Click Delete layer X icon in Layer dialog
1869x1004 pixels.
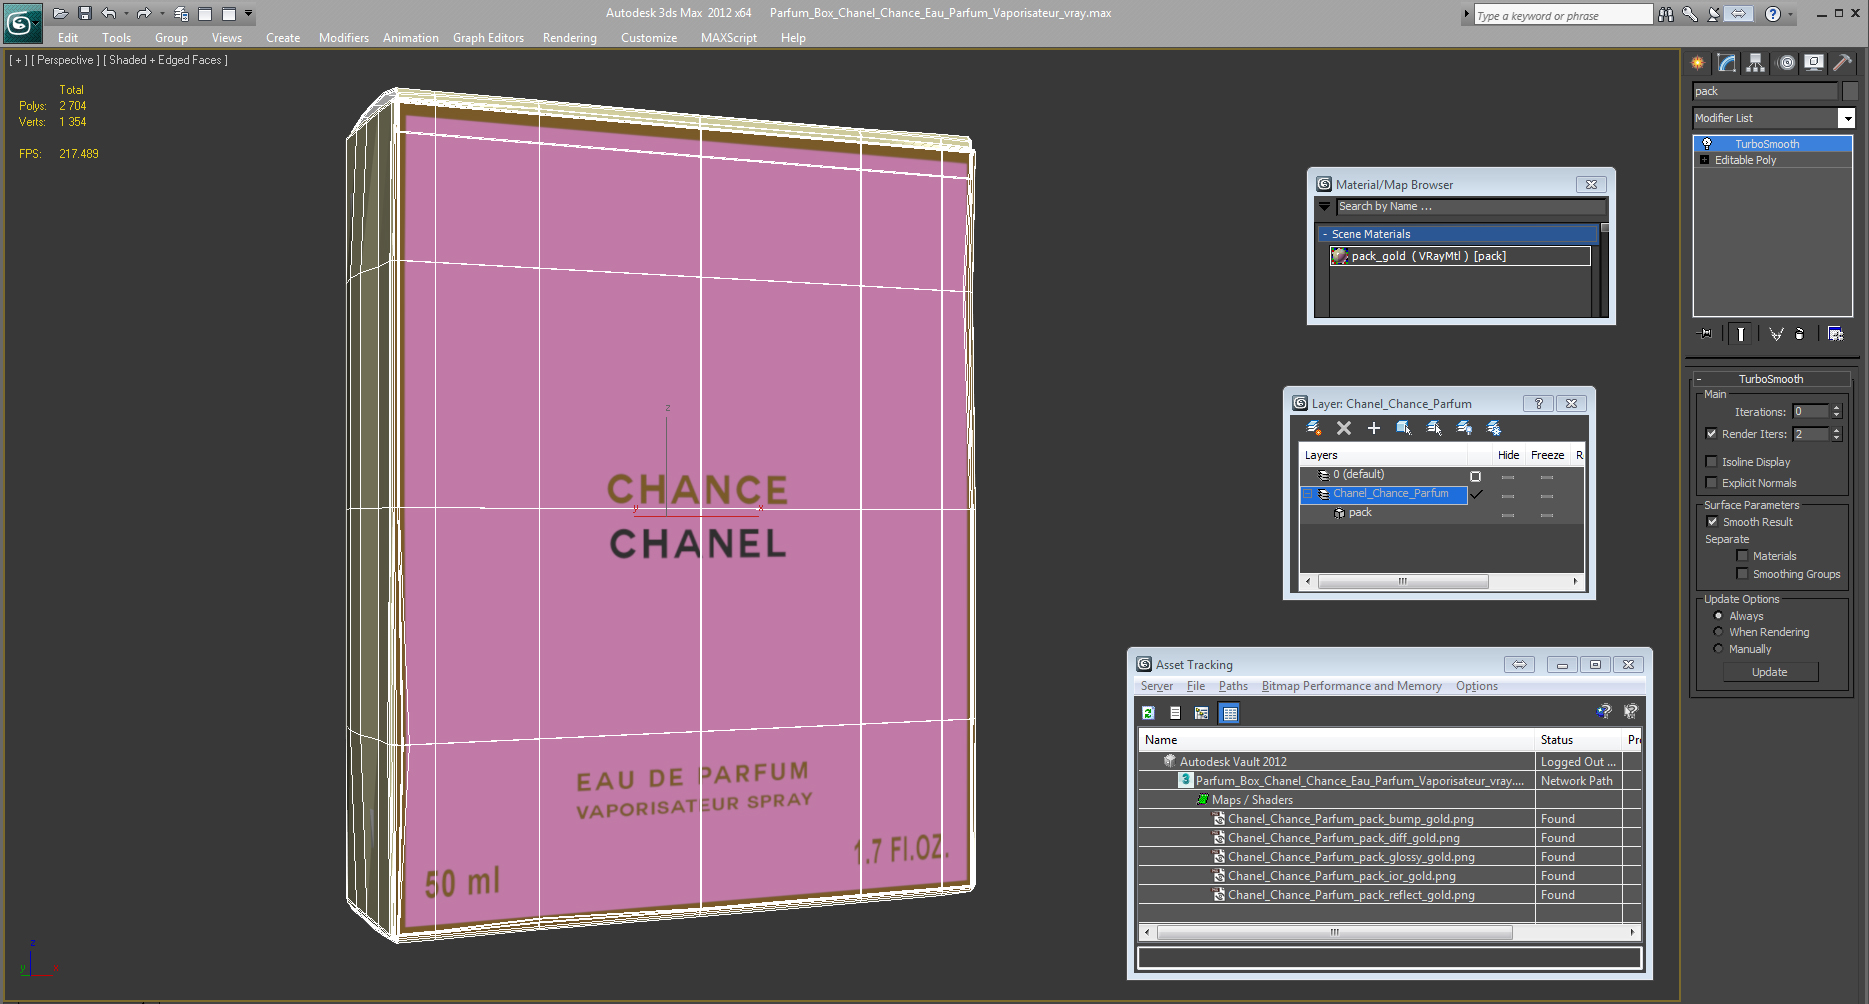[x=1344, y=428]
